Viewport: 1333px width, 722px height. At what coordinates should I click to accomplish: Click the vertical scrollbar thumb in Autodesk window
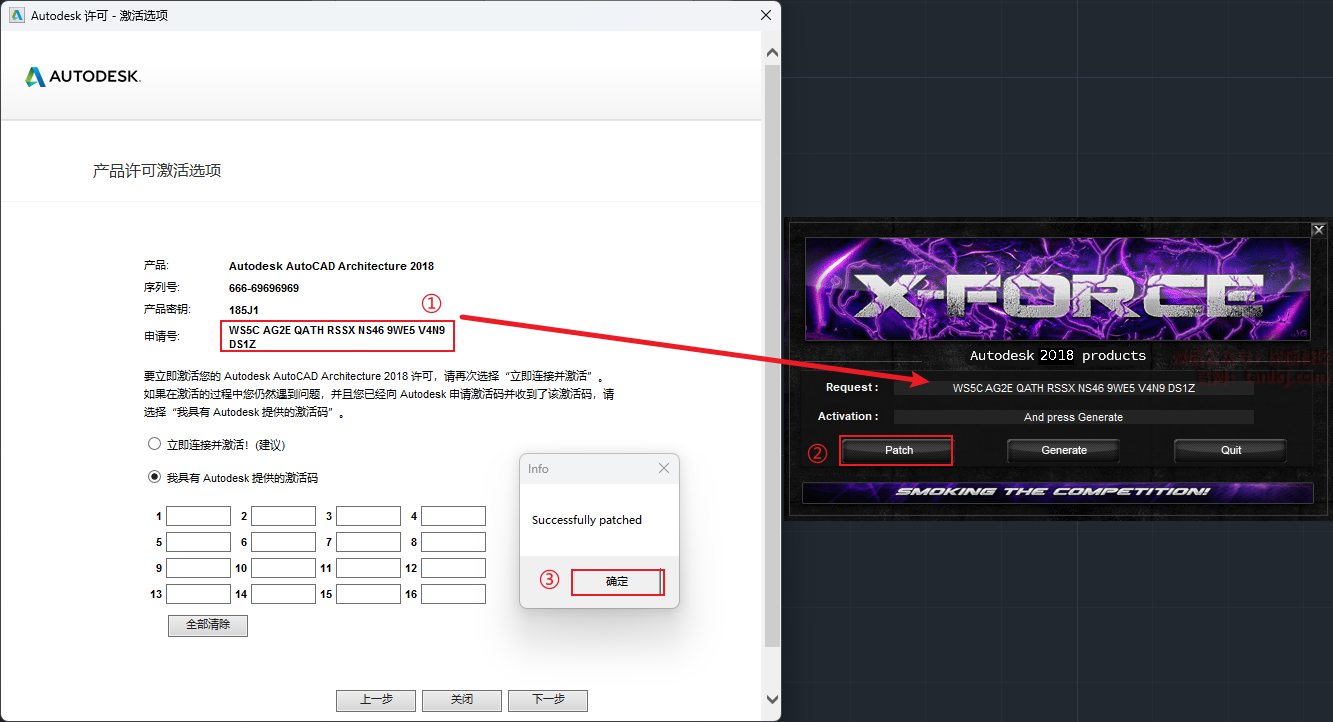point(771,355)
